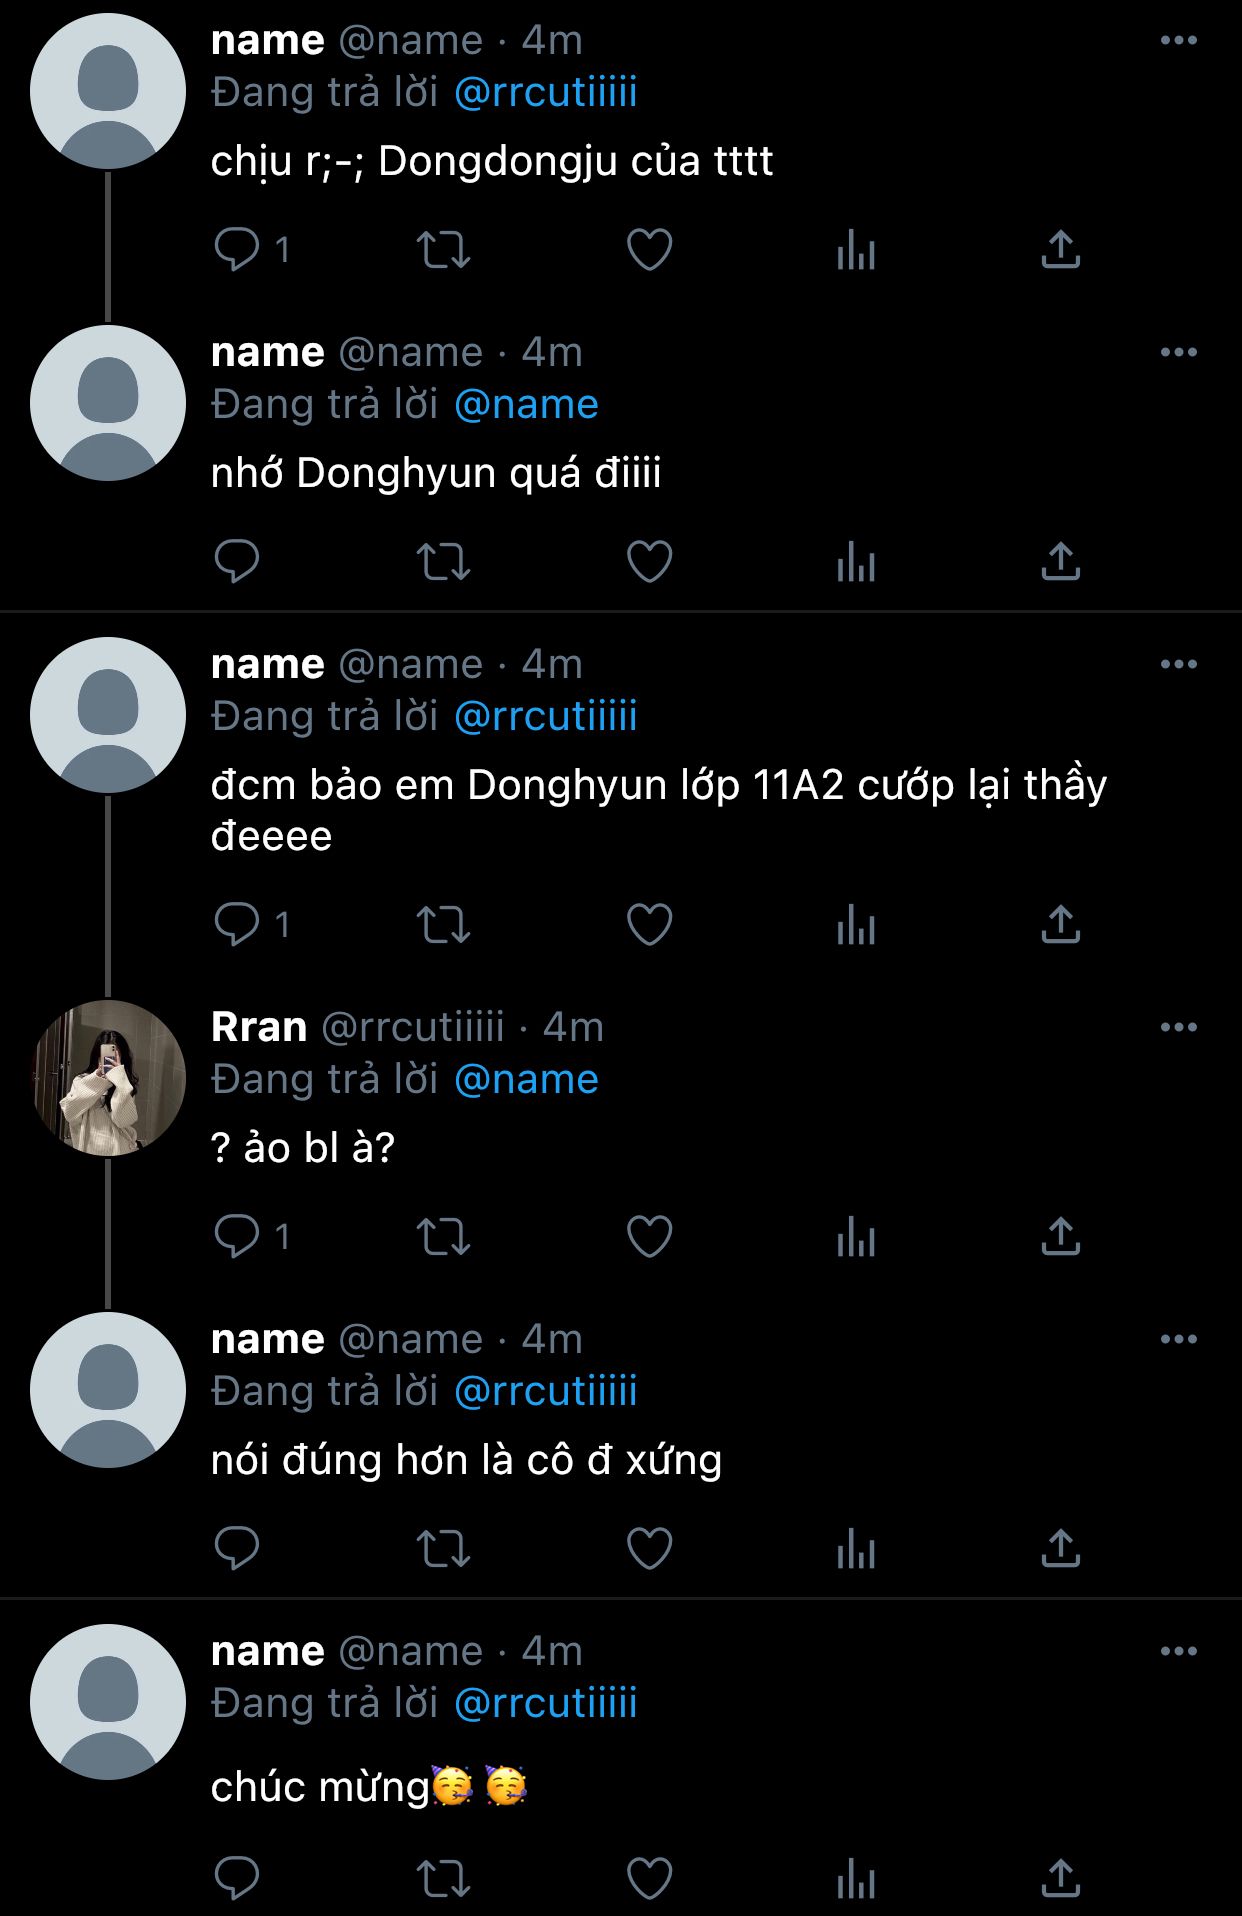Open the reply thread on Rran's tweet
Image resolution: width=1242 pixels, height=1916 pixels.
tap(237, 1237)
